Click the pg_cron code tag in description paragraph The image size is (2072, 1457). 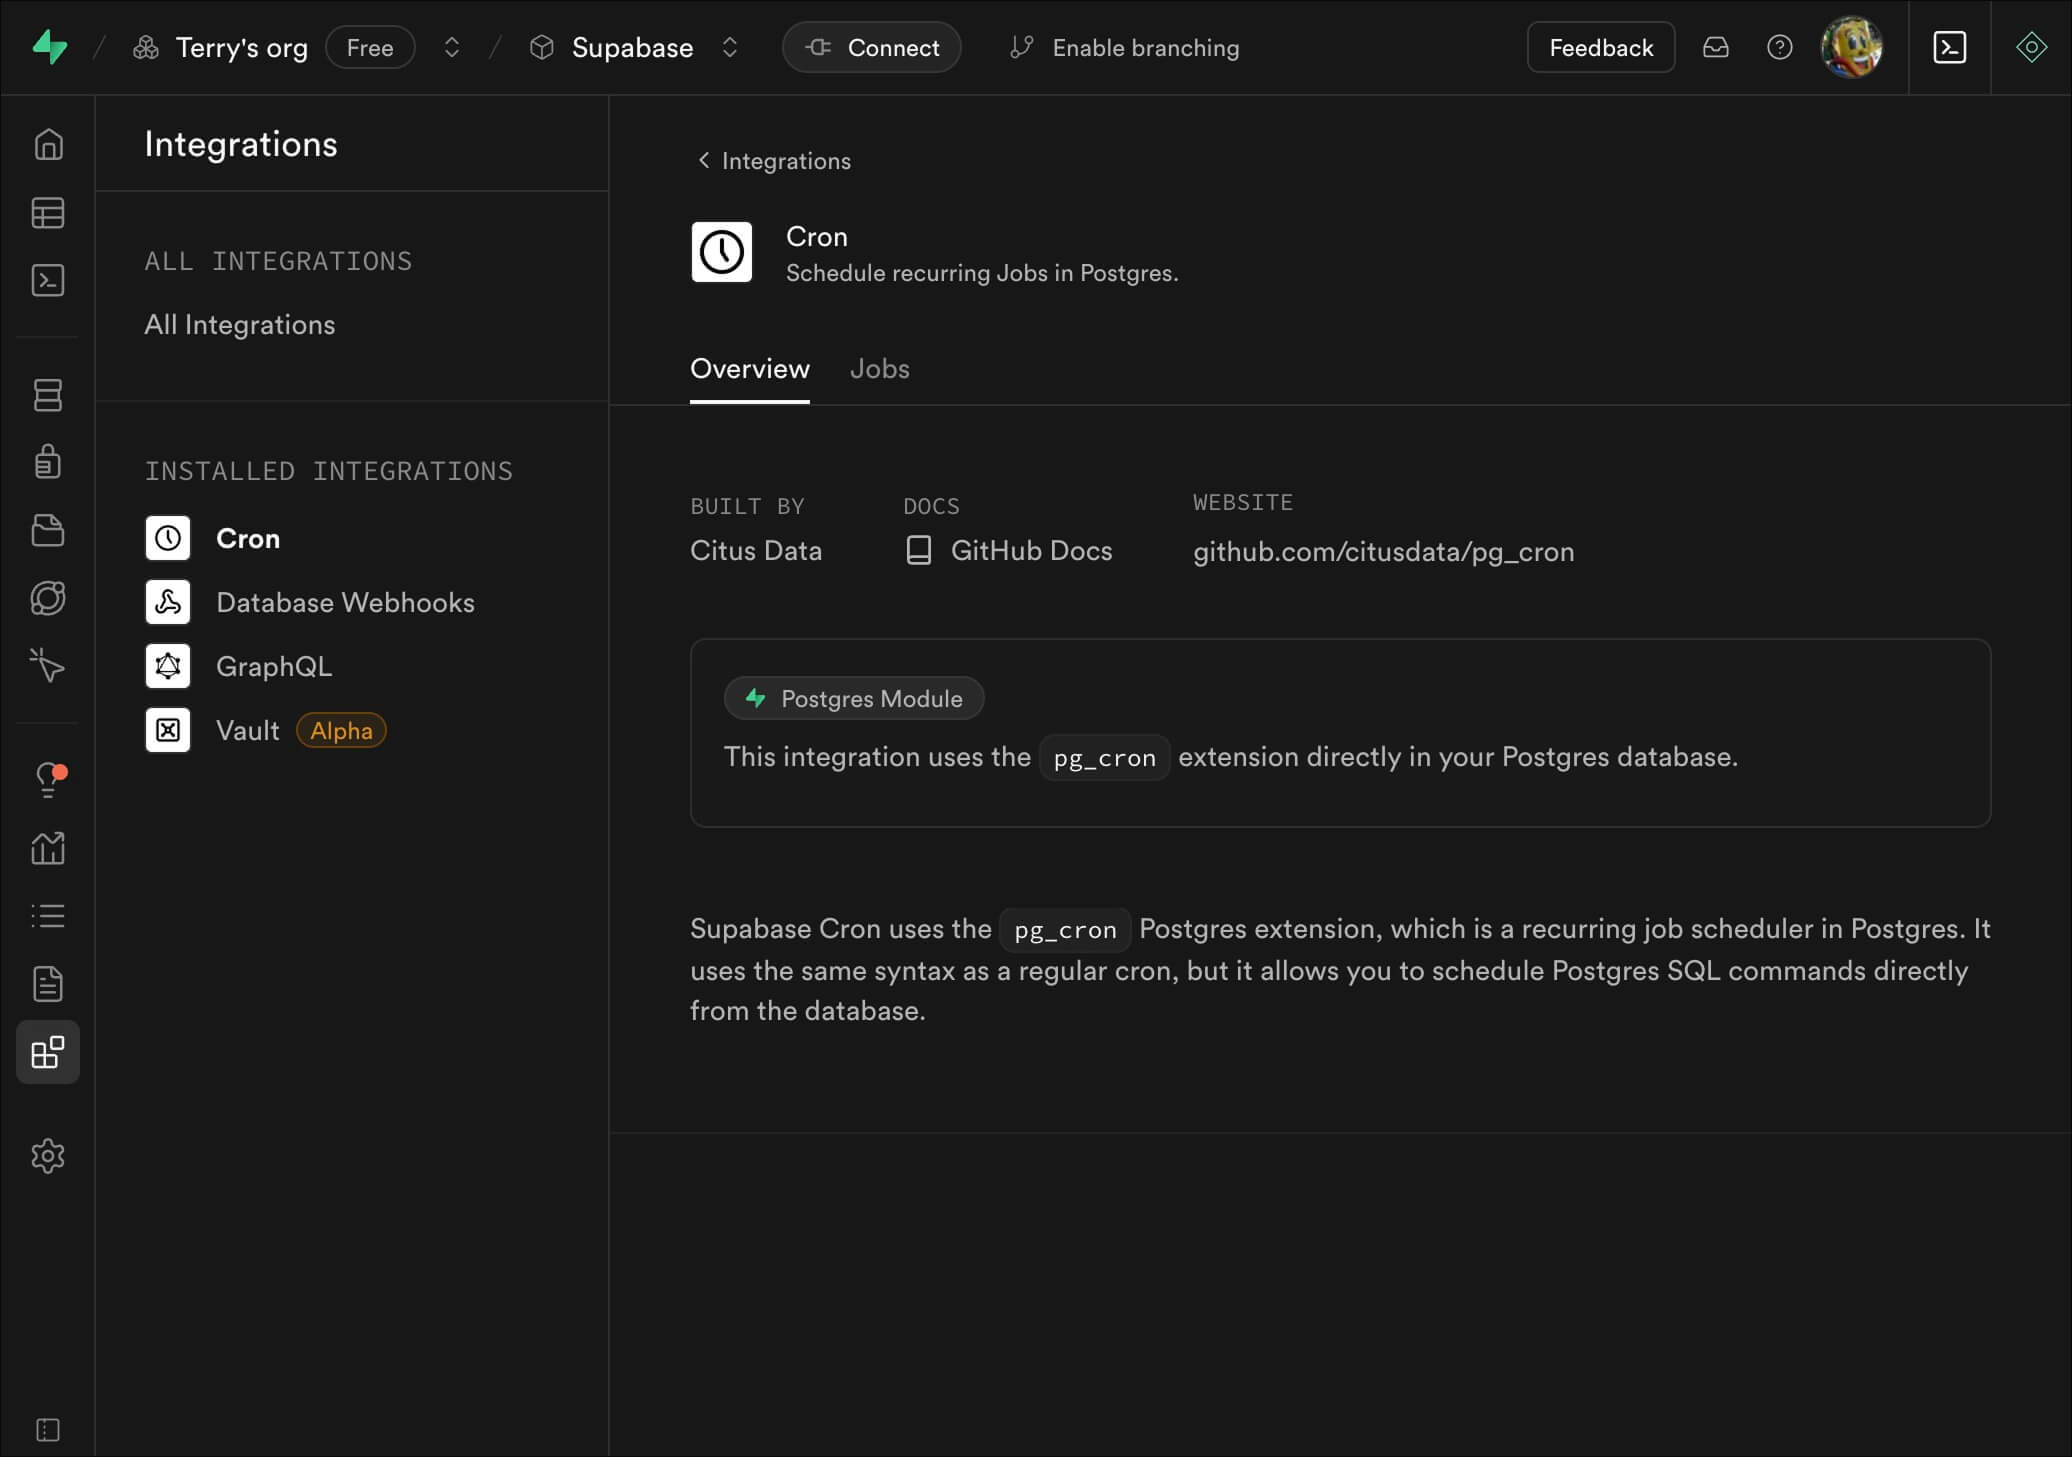(1065, 929)
